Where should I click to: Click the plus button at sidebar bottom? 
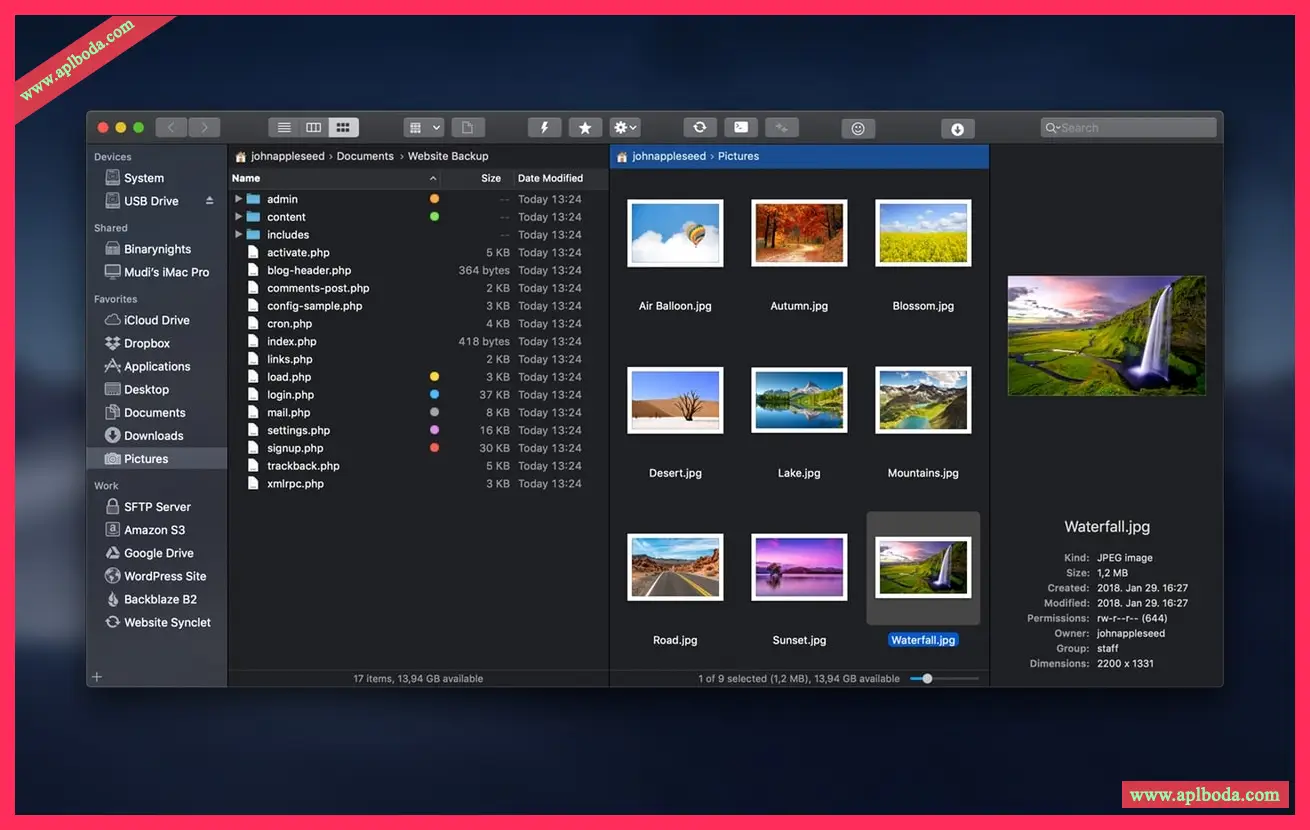(x=97, y=677)
